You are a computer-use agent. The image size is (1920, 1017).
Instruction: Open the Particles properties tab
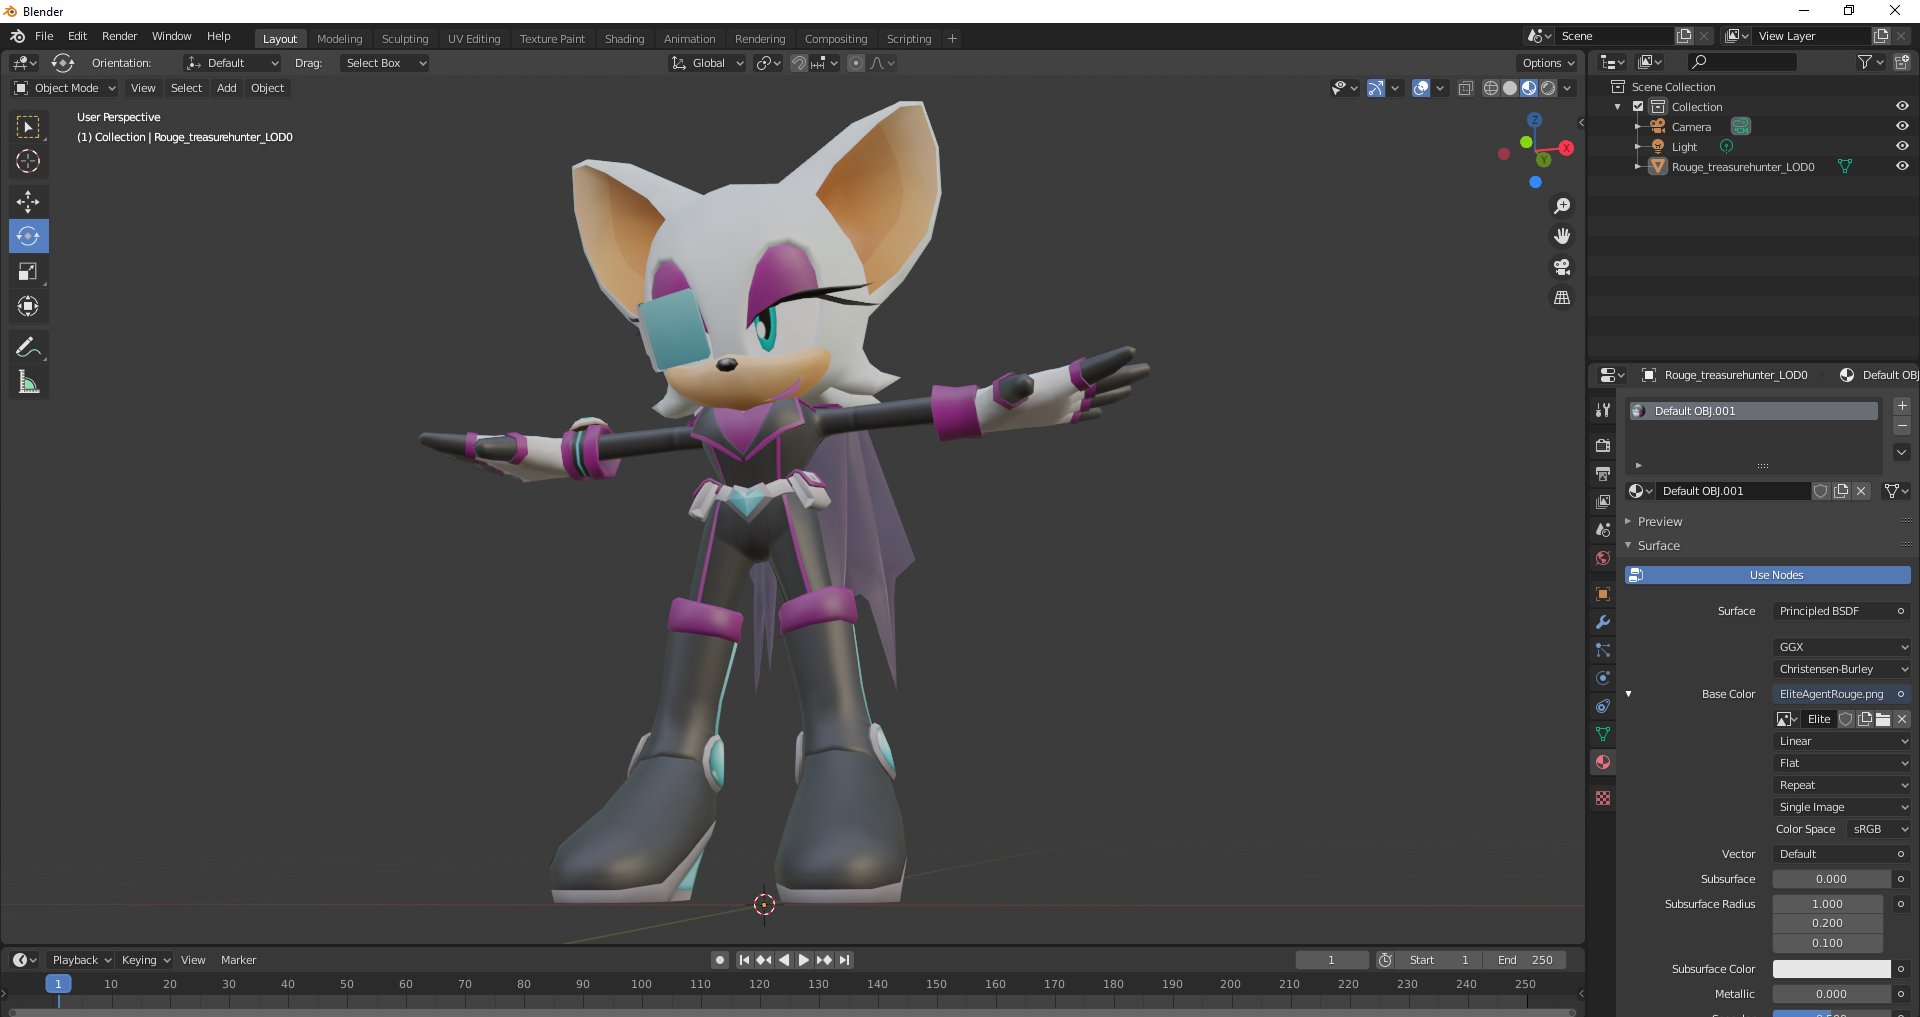coord(1603,650)
